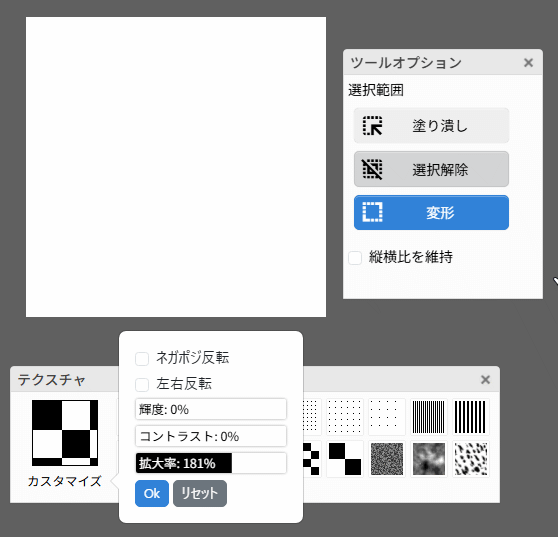The height and width of the screenshot is (537, 558).
Task: Toggle the ネガポジ反転 checkbox
Action: [x=142, y=358]
